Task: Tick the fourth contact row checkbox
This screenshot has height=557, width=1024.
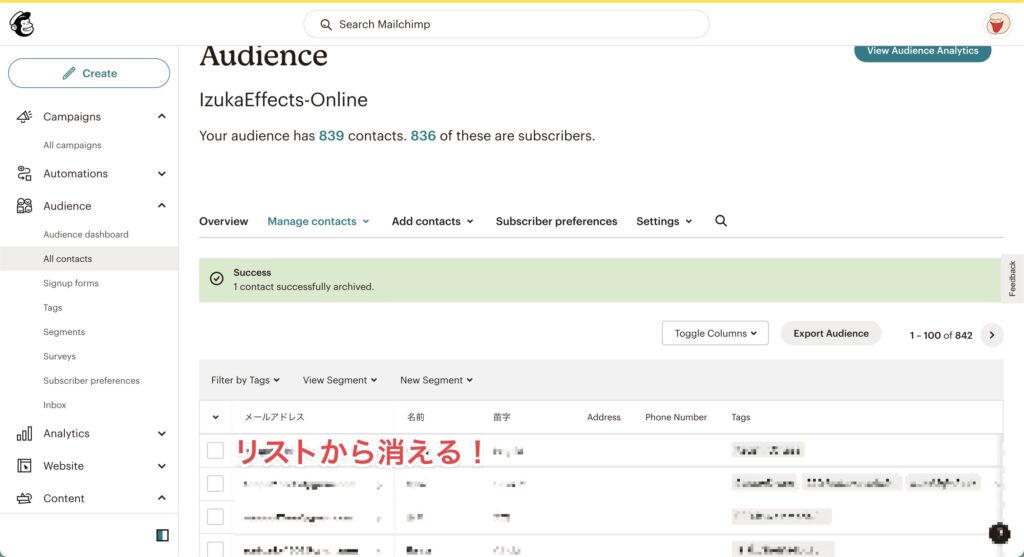Action: [x=215, y=549]
